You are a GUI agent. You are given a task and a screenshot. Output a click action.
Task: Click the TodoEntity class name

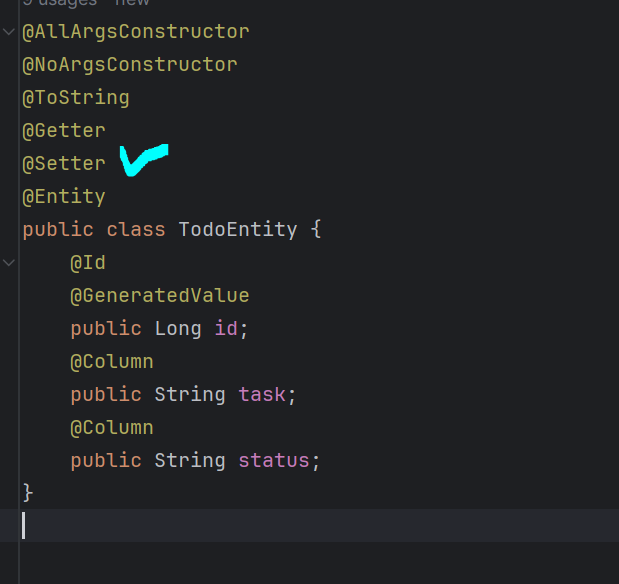[x=237, y=229]
